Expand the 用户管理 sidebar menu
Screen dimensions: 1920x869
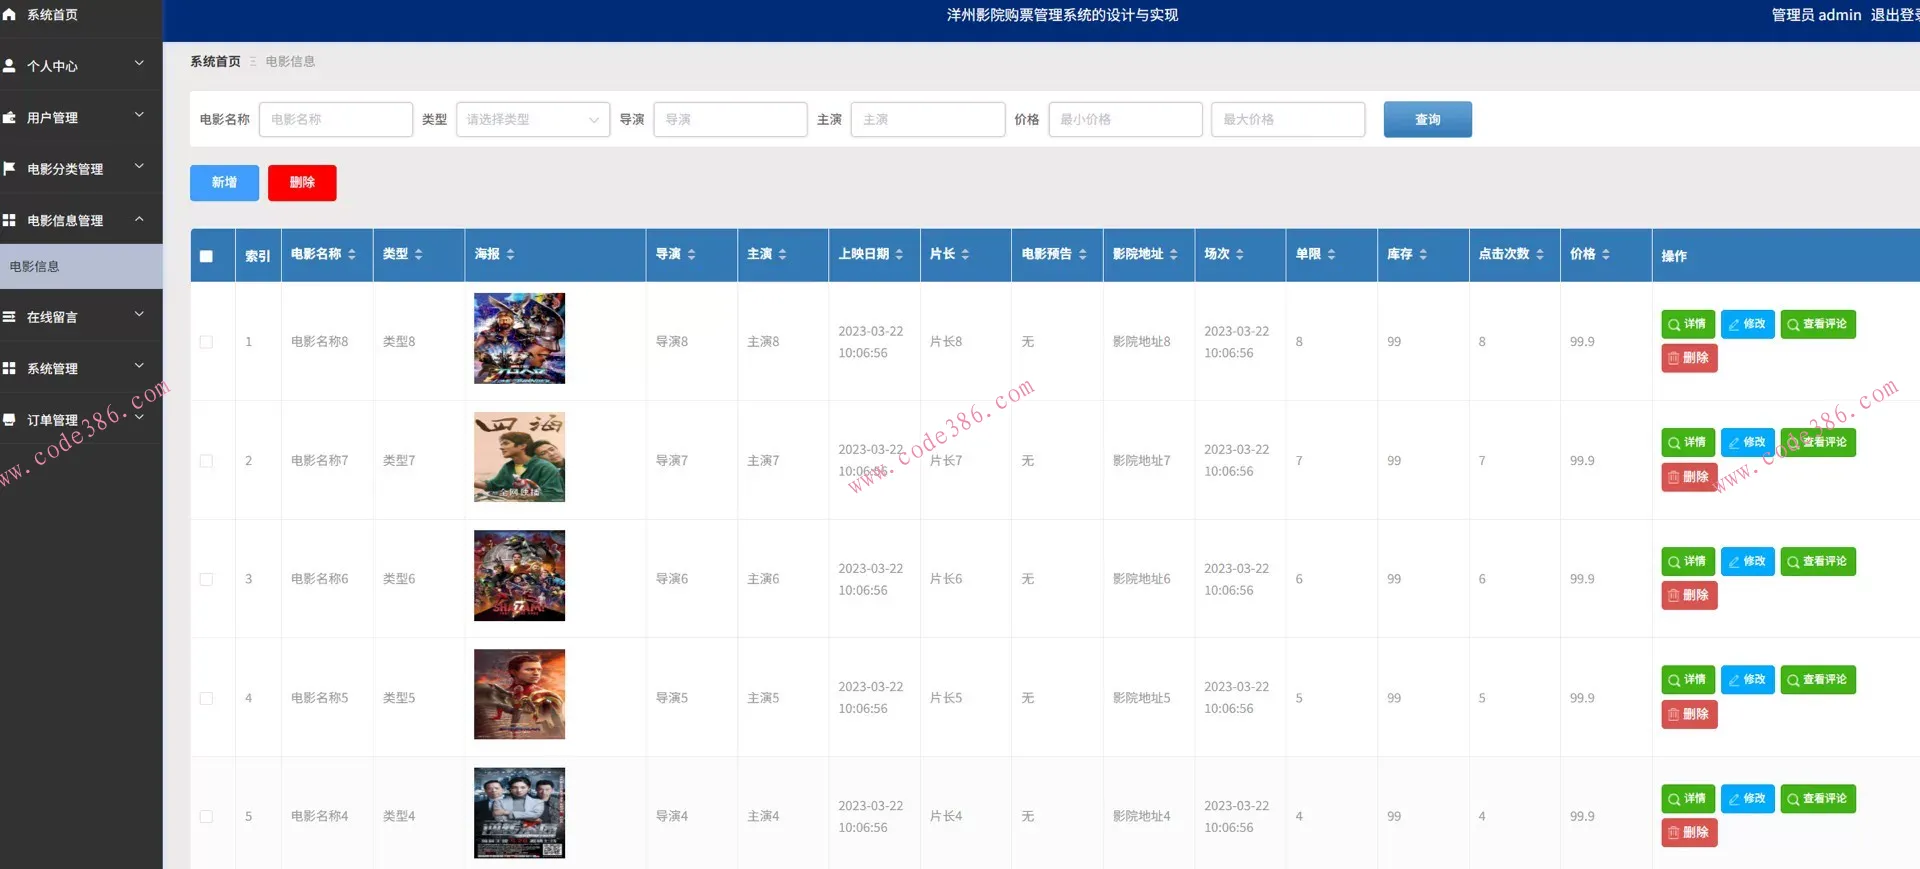tap(80, 117)
